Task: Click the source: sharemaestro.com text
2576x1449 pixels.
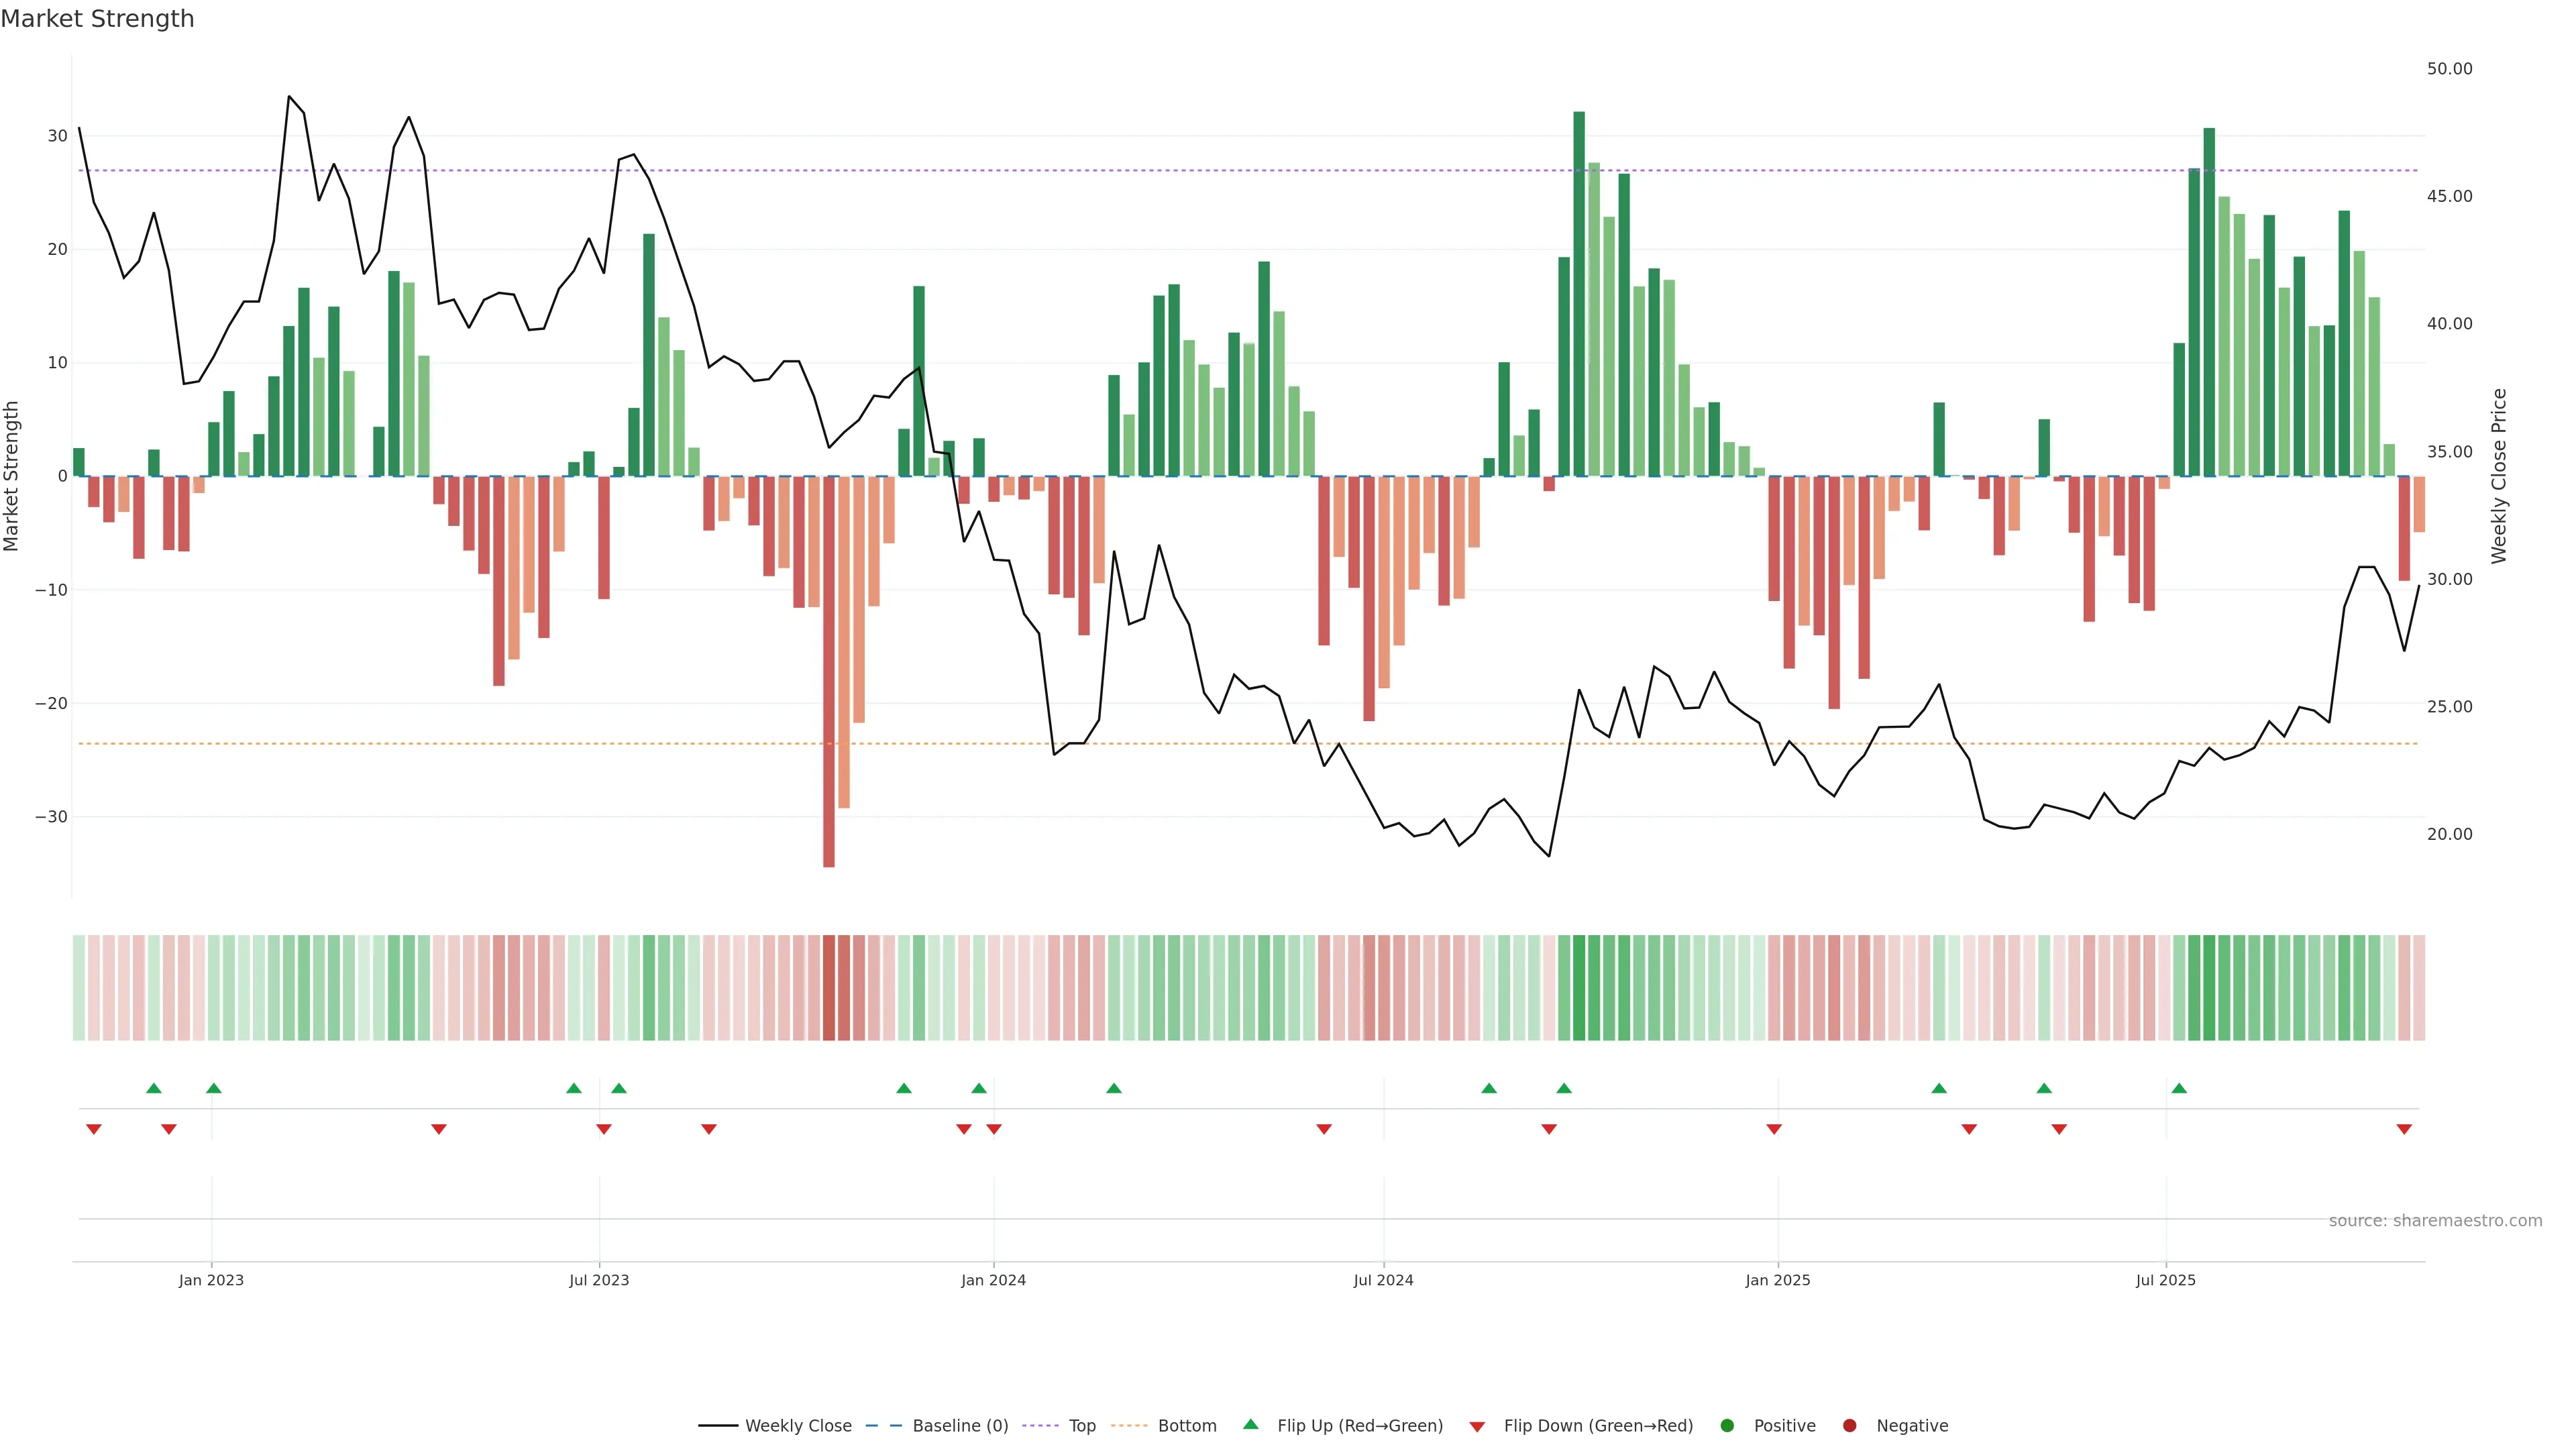Action: pyautogui.click(x=2435, y=1220)
